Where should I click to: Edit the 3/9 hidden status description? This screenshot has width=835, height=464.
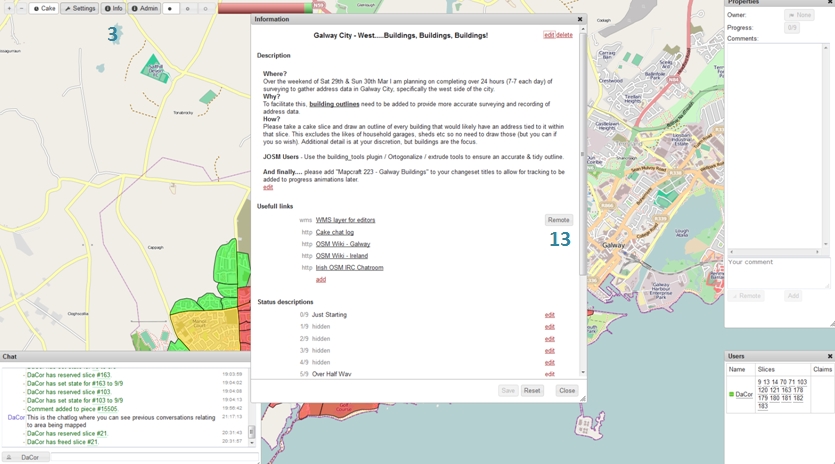tap(550, 351)
